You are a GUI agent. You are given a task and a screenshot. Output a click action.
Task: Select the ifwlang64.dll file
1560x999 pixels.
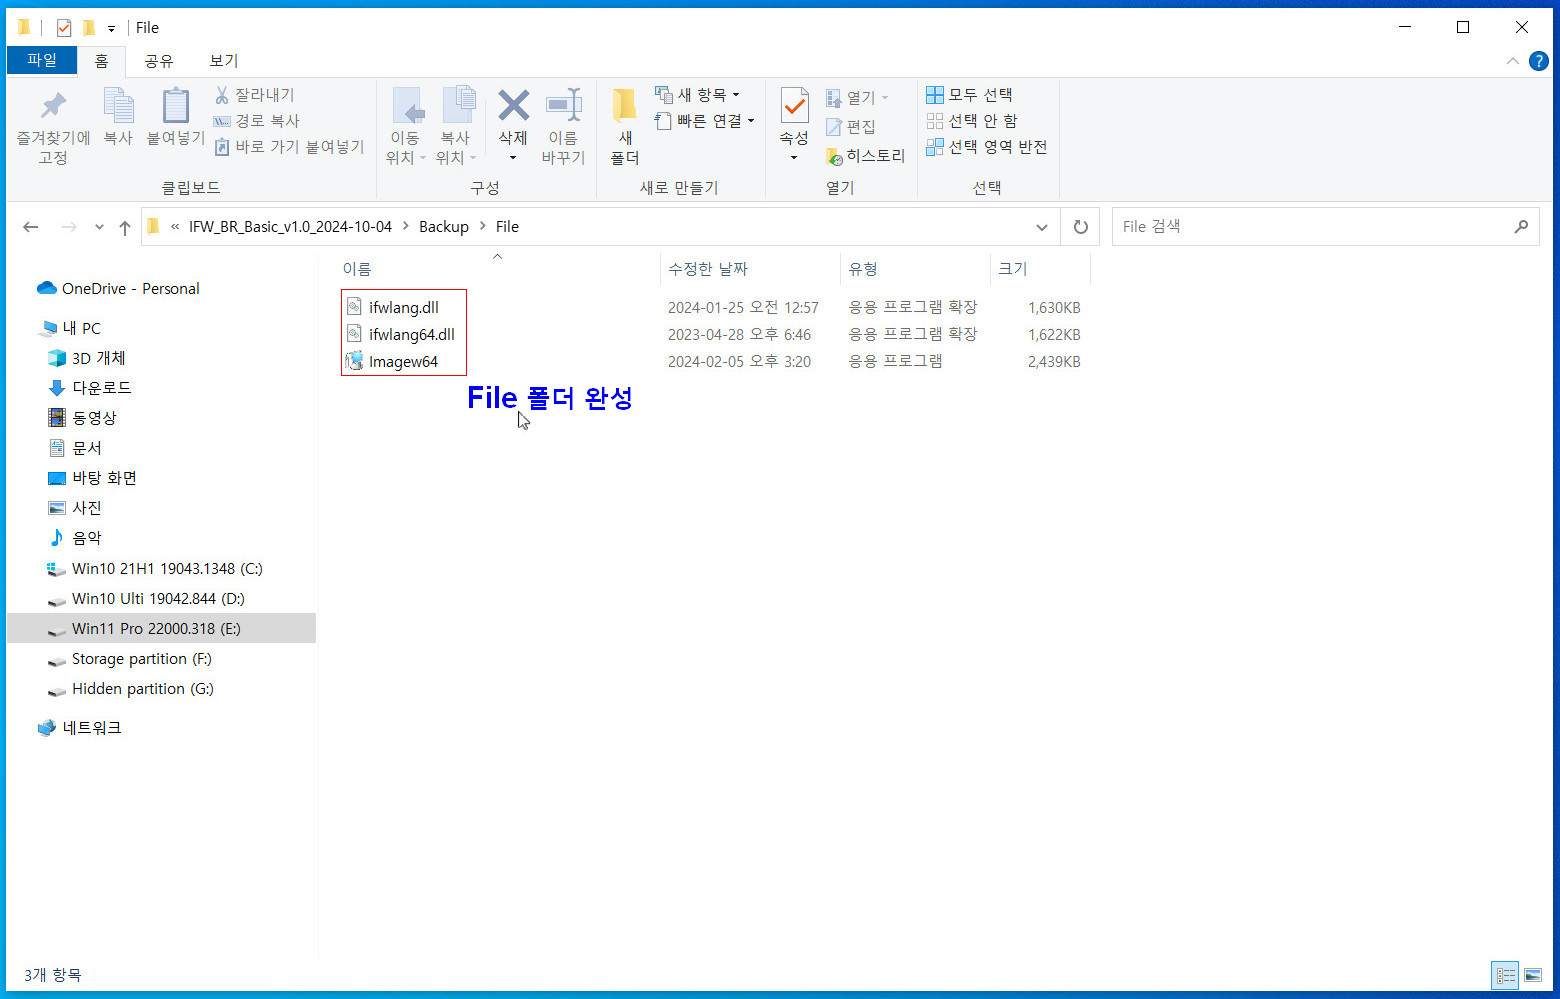[411, 335]
